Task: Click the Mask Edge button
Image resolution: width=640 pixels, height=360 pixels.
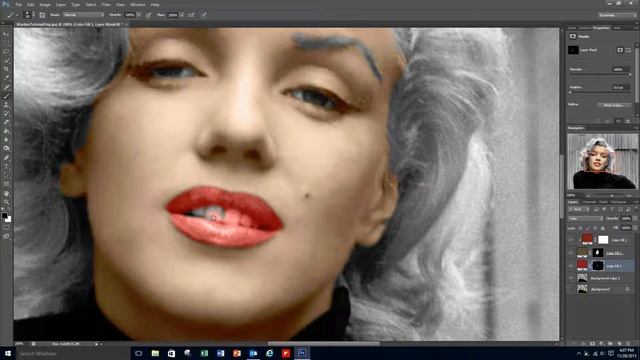Action: pyautogui.click(x=613, y=105)
